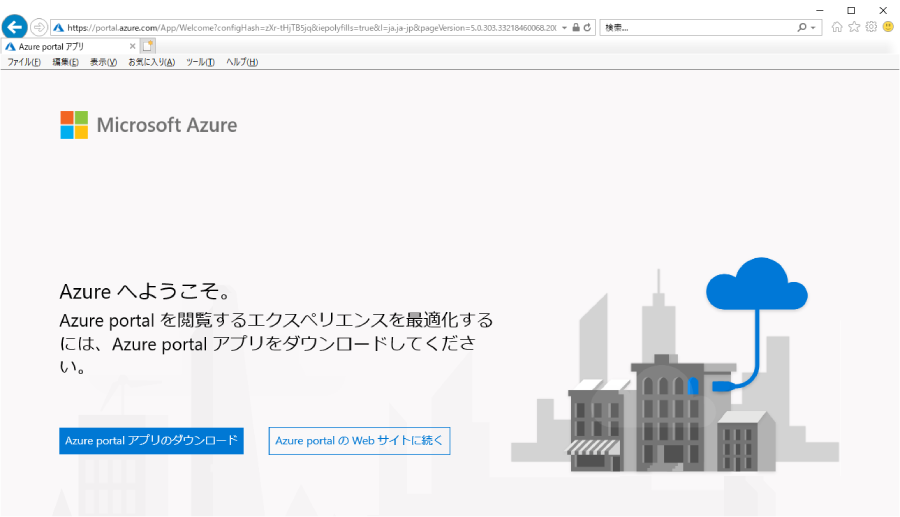This screenshot has width=900, height=517.
Task: Click the Azure portal アプリのダウンロード button
Action: (x=151, y=441)
